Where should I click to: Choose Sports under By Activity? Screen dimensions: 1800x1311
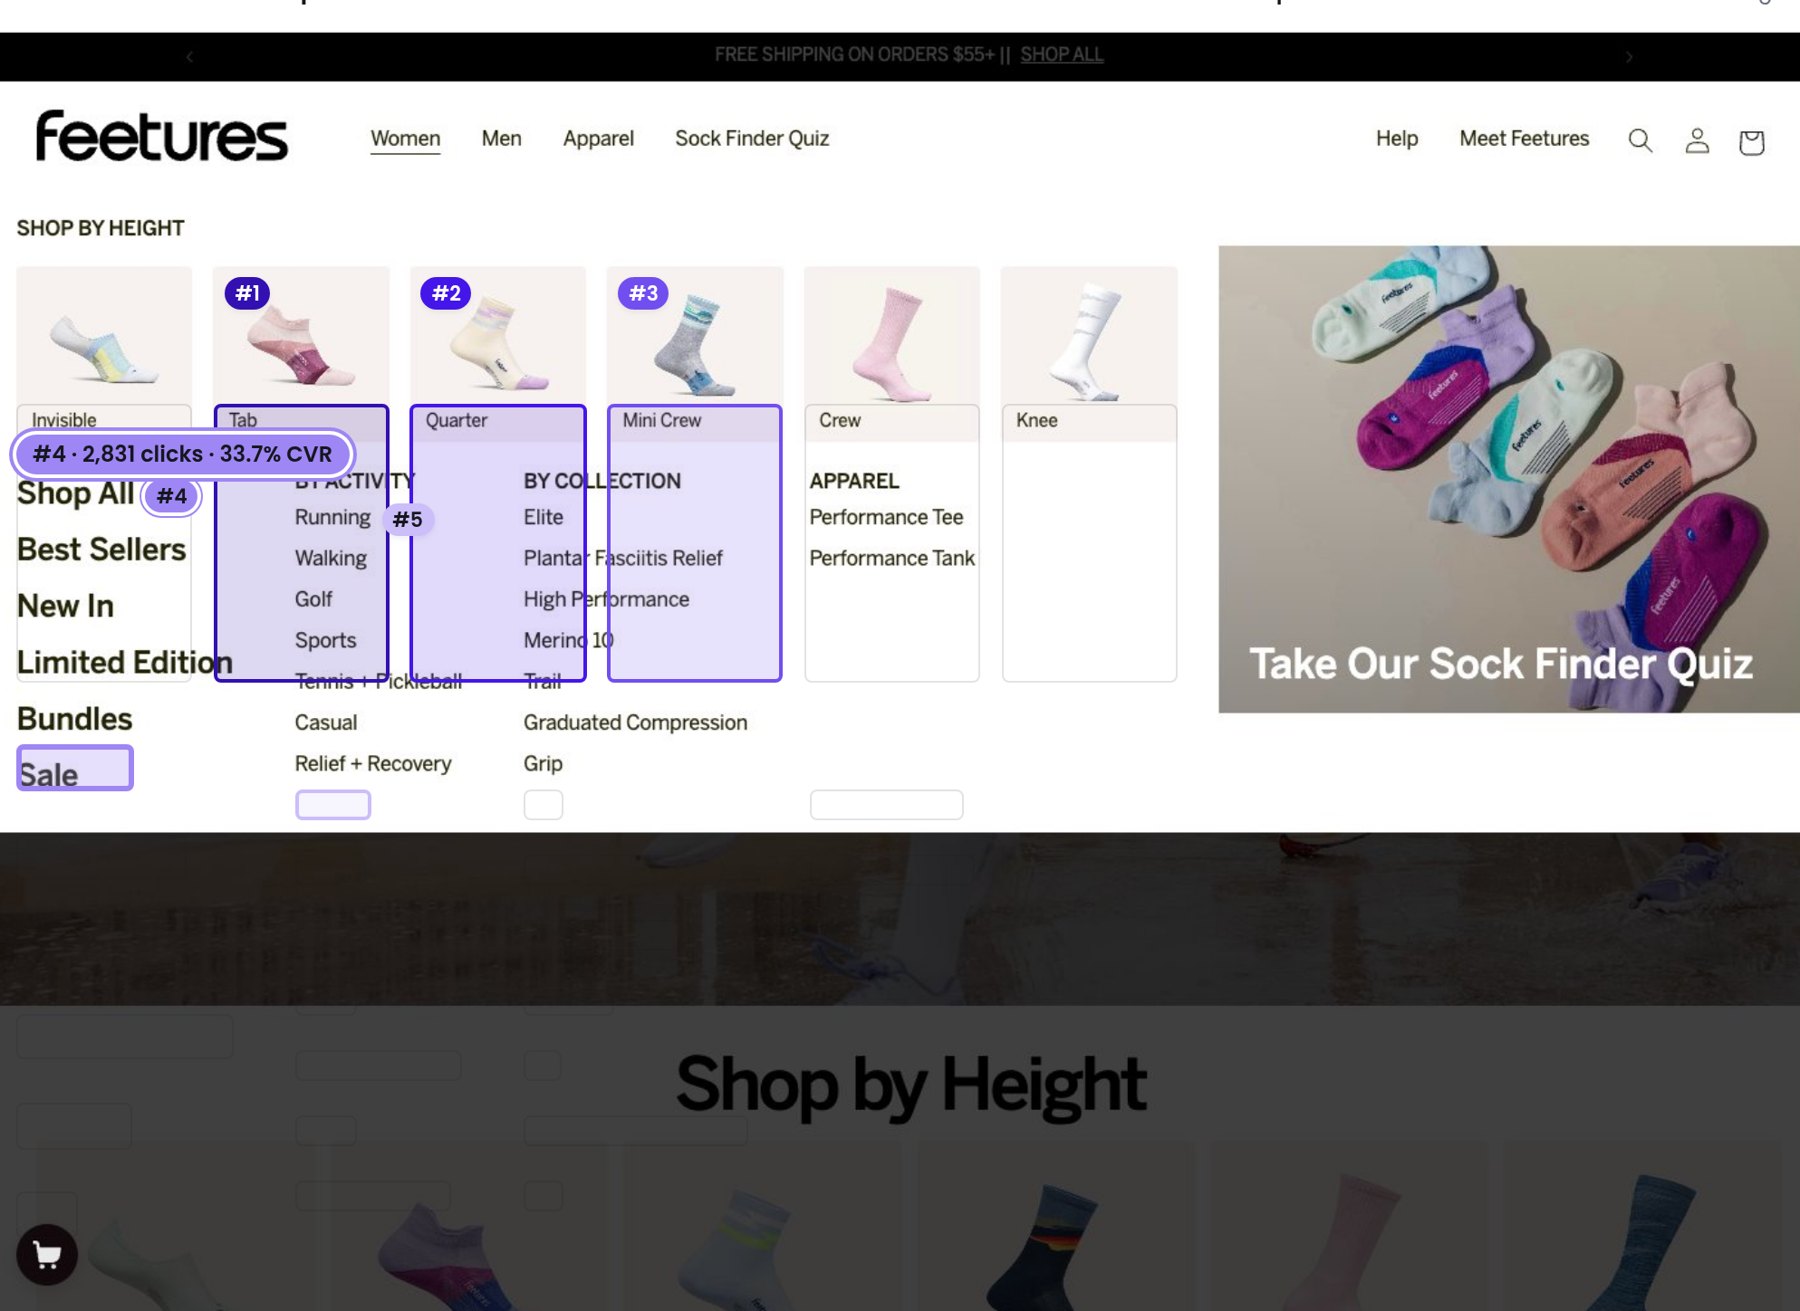[326, 640]
